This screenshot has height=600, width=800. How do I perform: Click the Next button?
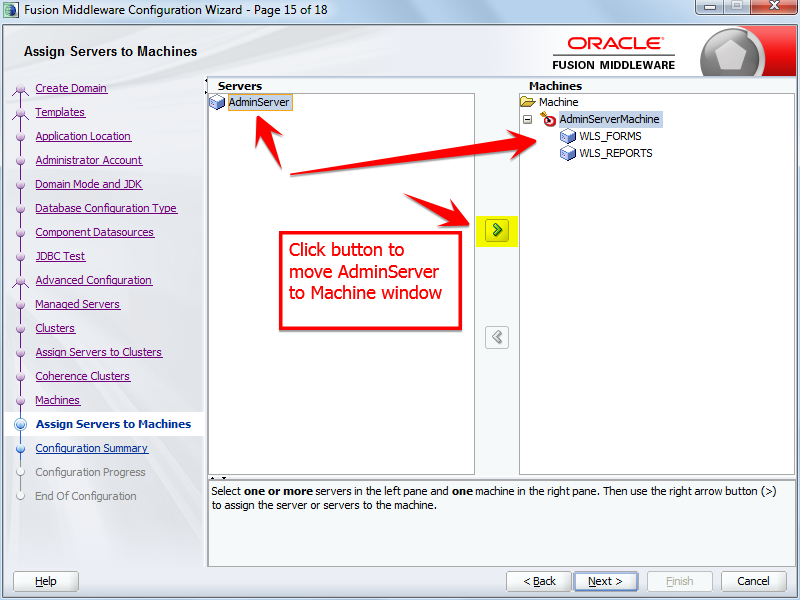606,581
